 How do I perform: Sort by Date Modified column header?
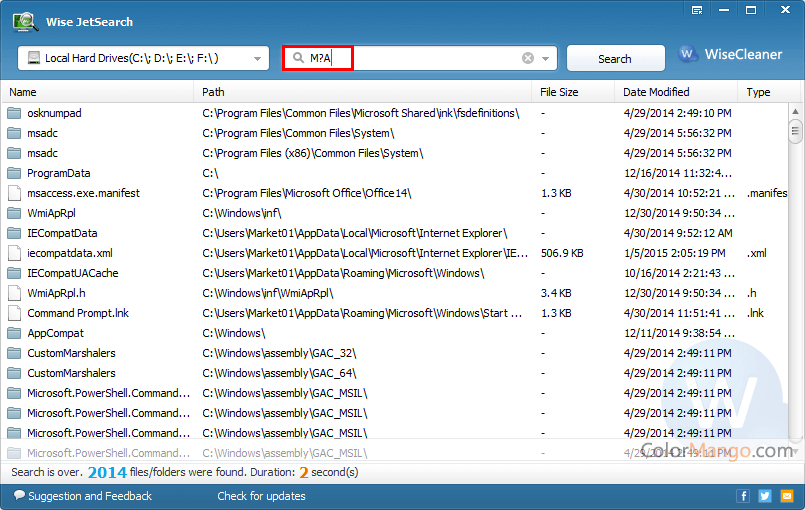pyautogui.click(x=675, y=92)
